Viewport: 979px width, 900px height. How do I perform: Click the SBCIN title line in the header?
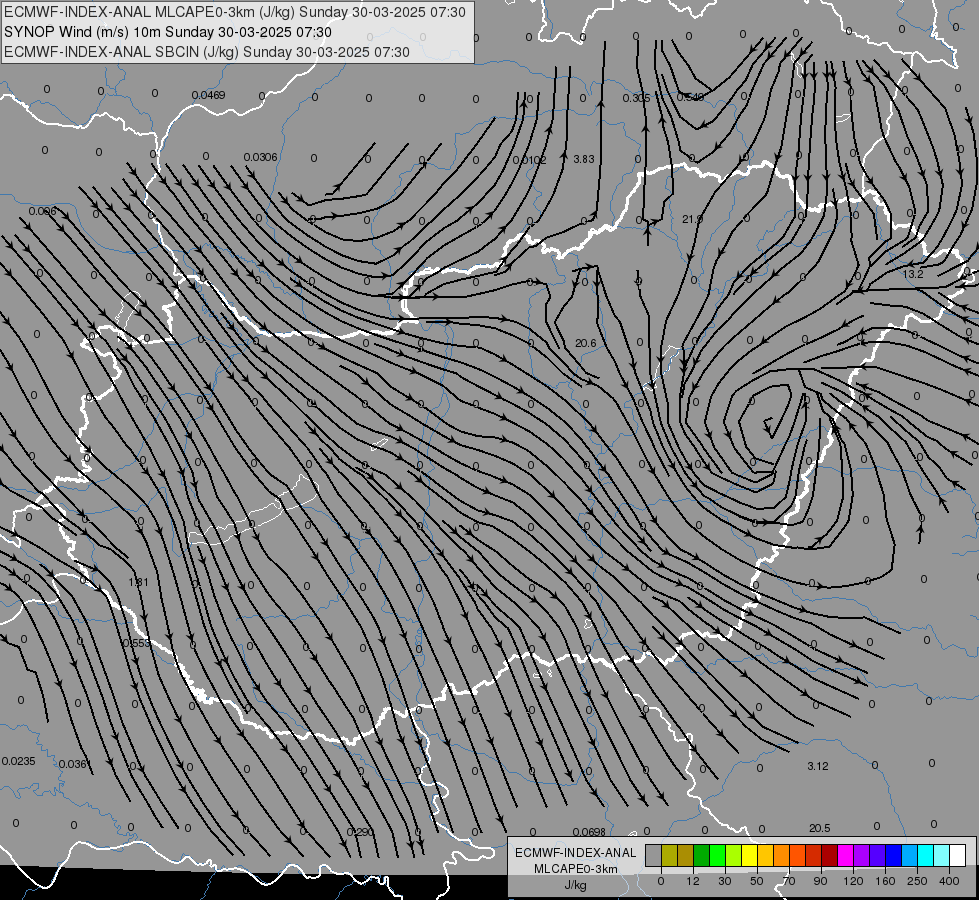tap(207, 52)
